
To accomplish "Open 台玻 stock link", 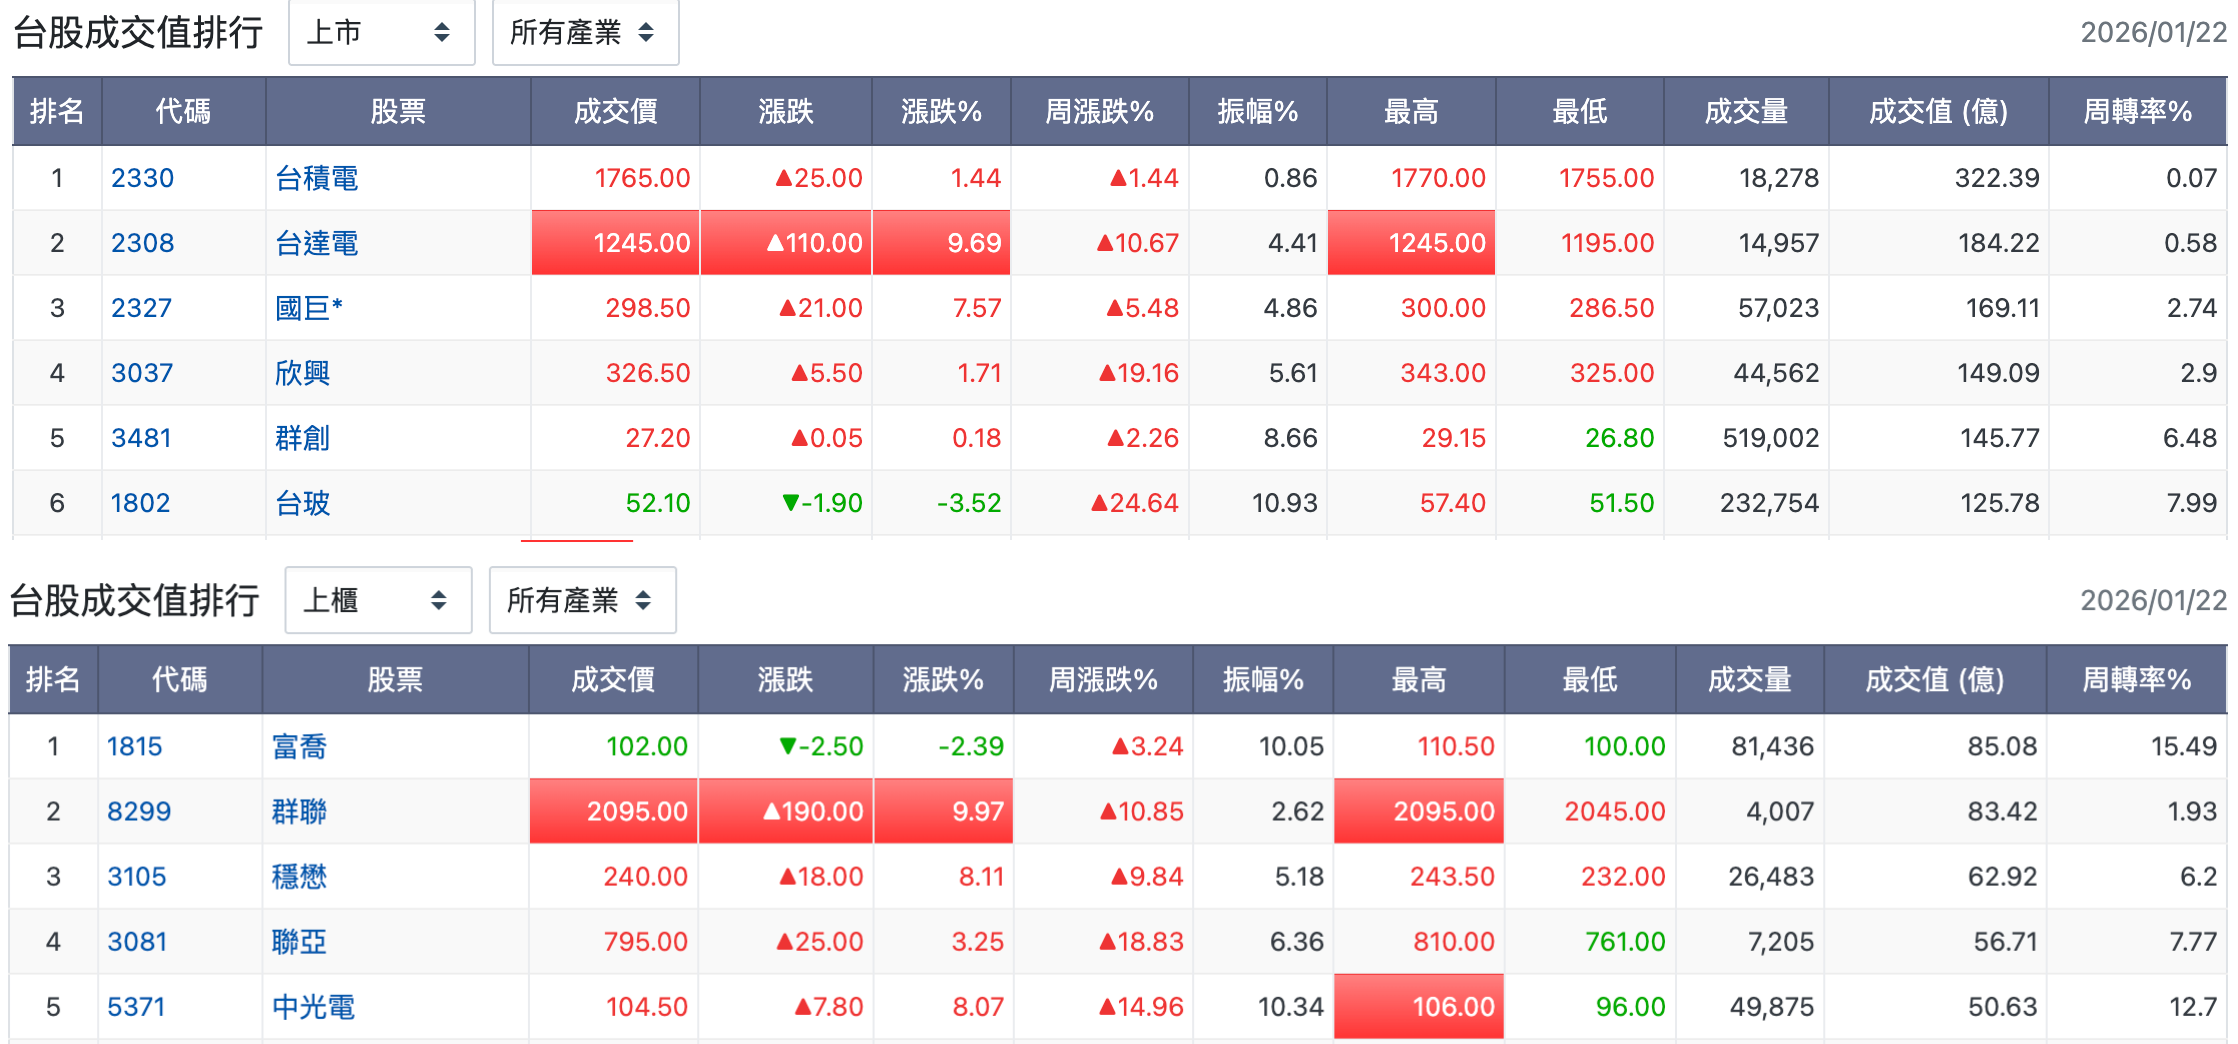I will coord(302,503).
